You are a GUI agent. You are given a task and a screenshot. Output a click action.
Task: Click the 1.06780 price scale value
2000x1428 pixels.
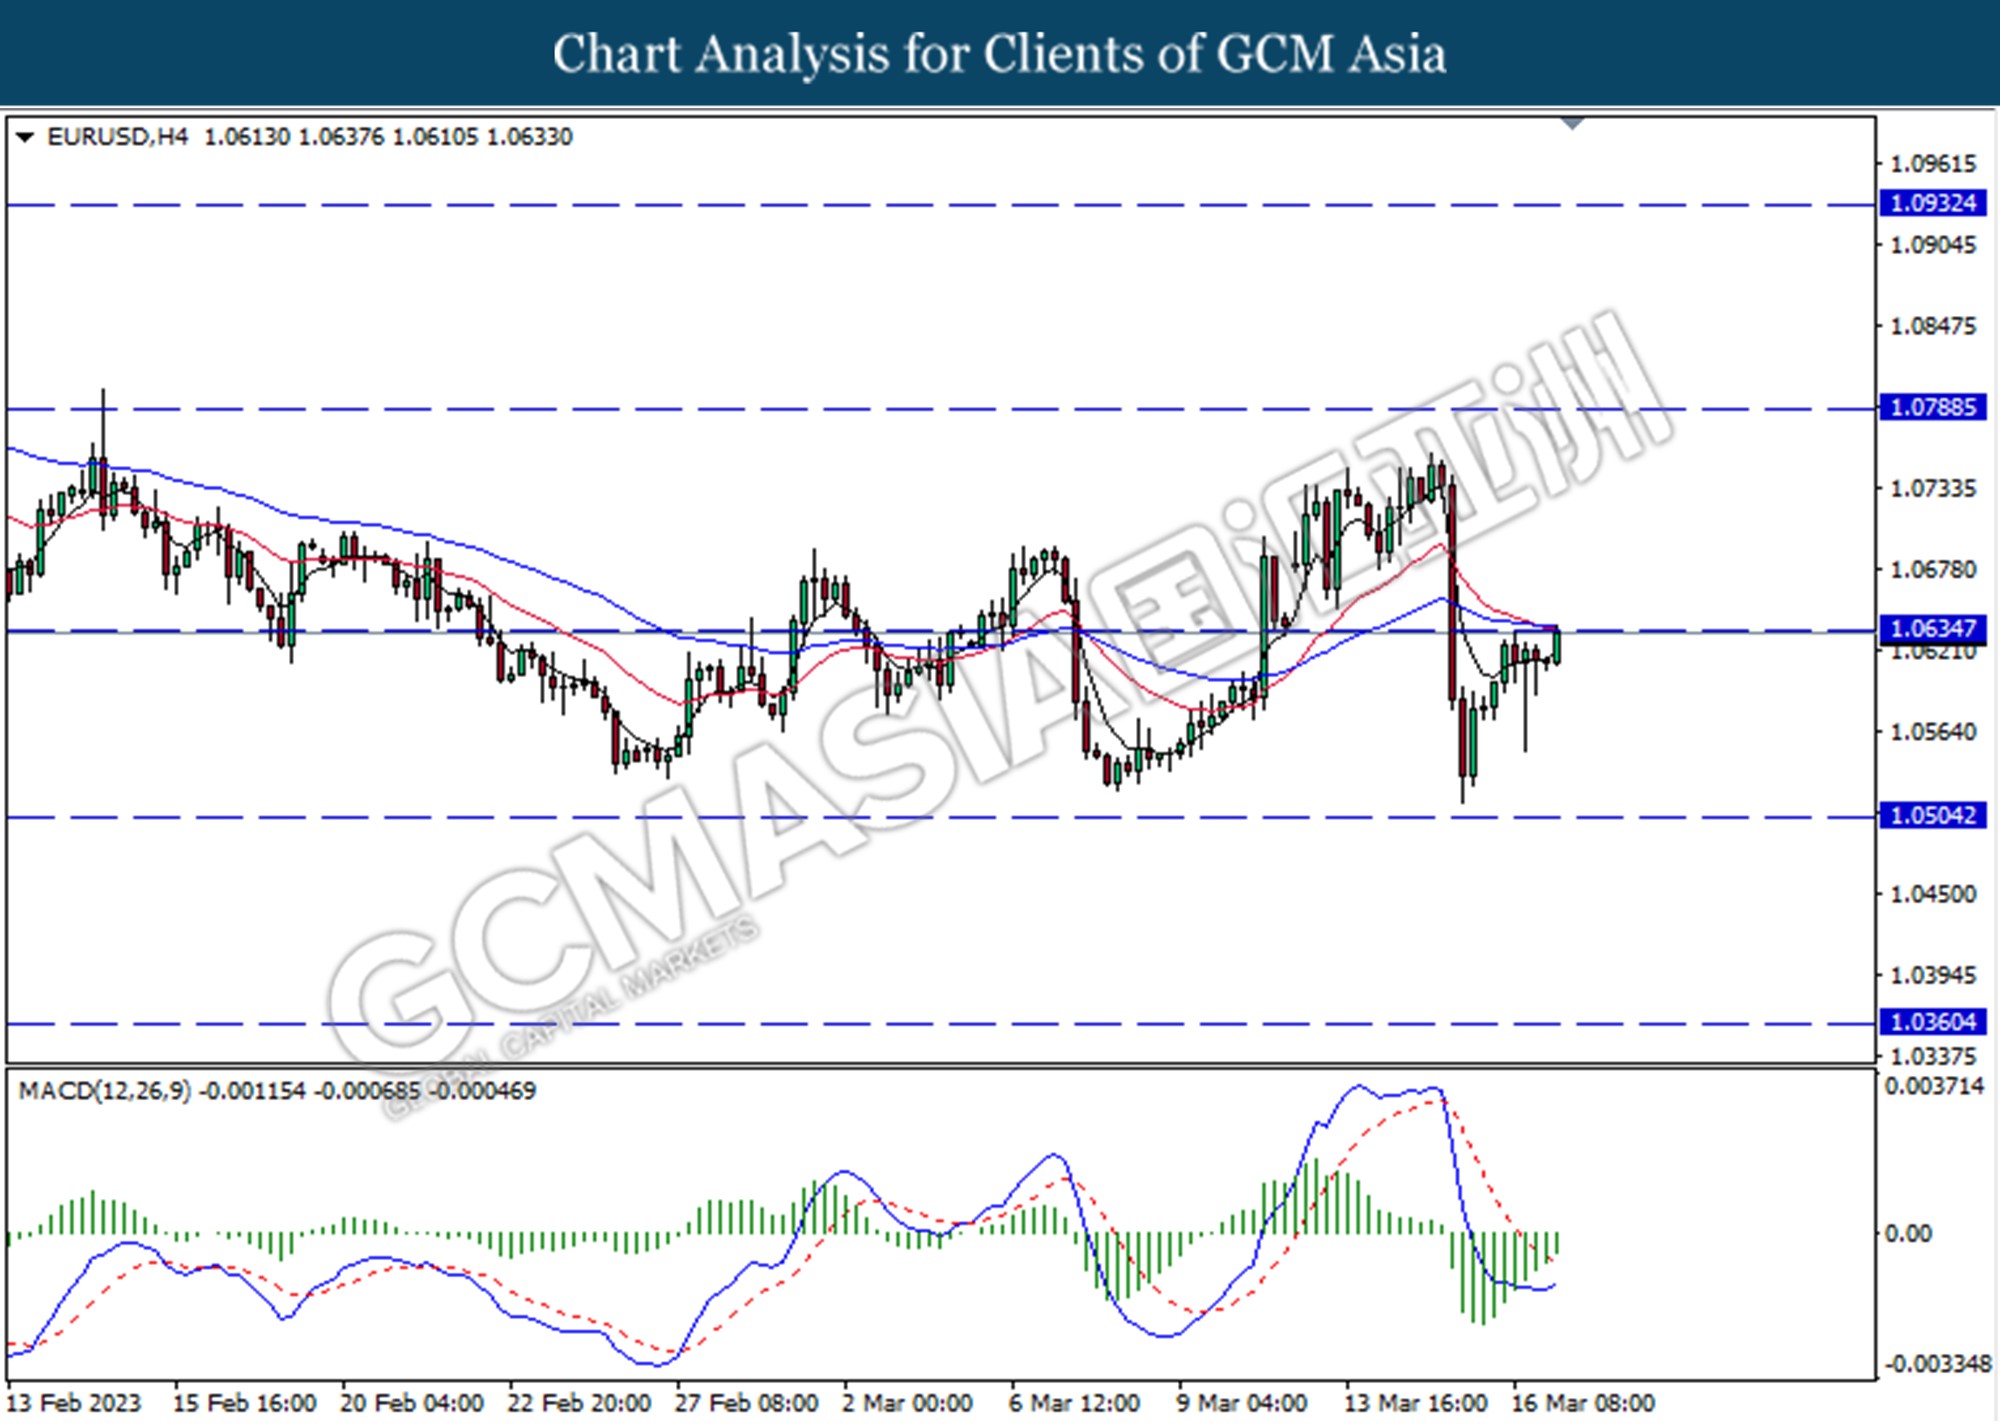click(x=1933, y=569)
